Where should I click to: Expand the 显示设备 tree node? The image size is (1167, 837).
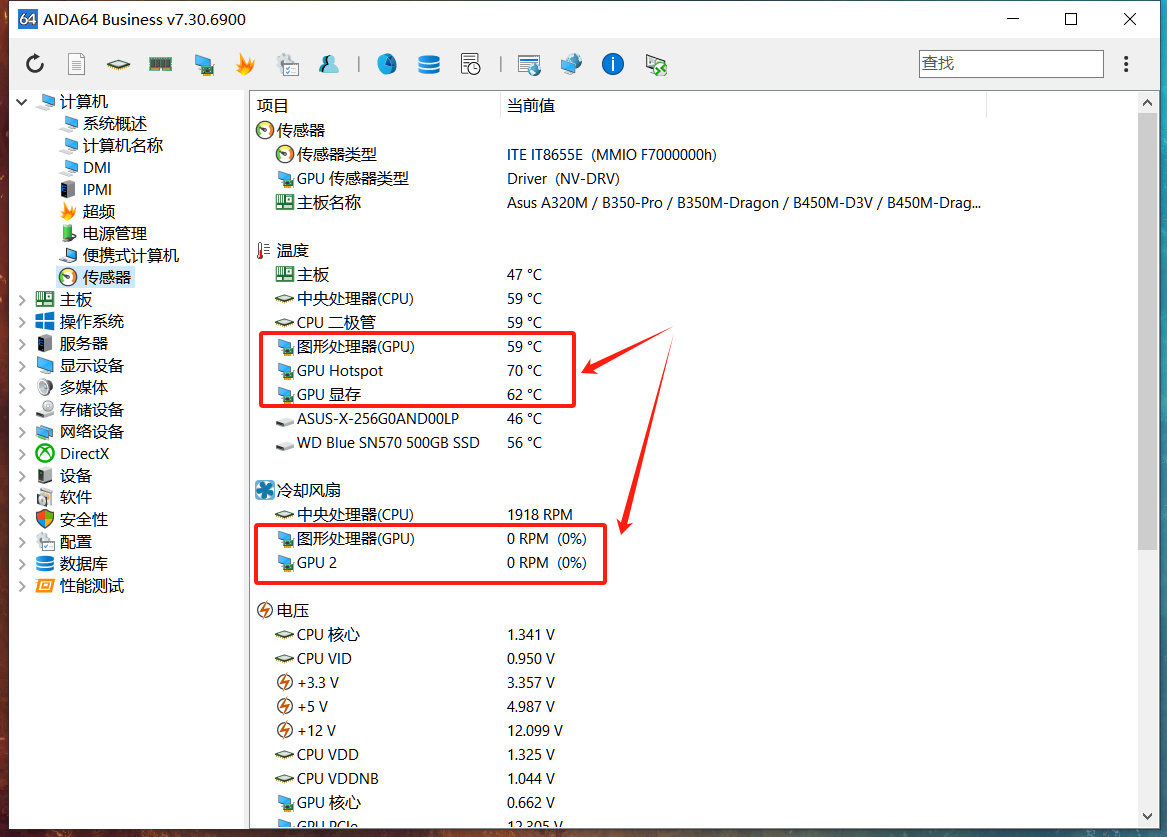point(22,366)
